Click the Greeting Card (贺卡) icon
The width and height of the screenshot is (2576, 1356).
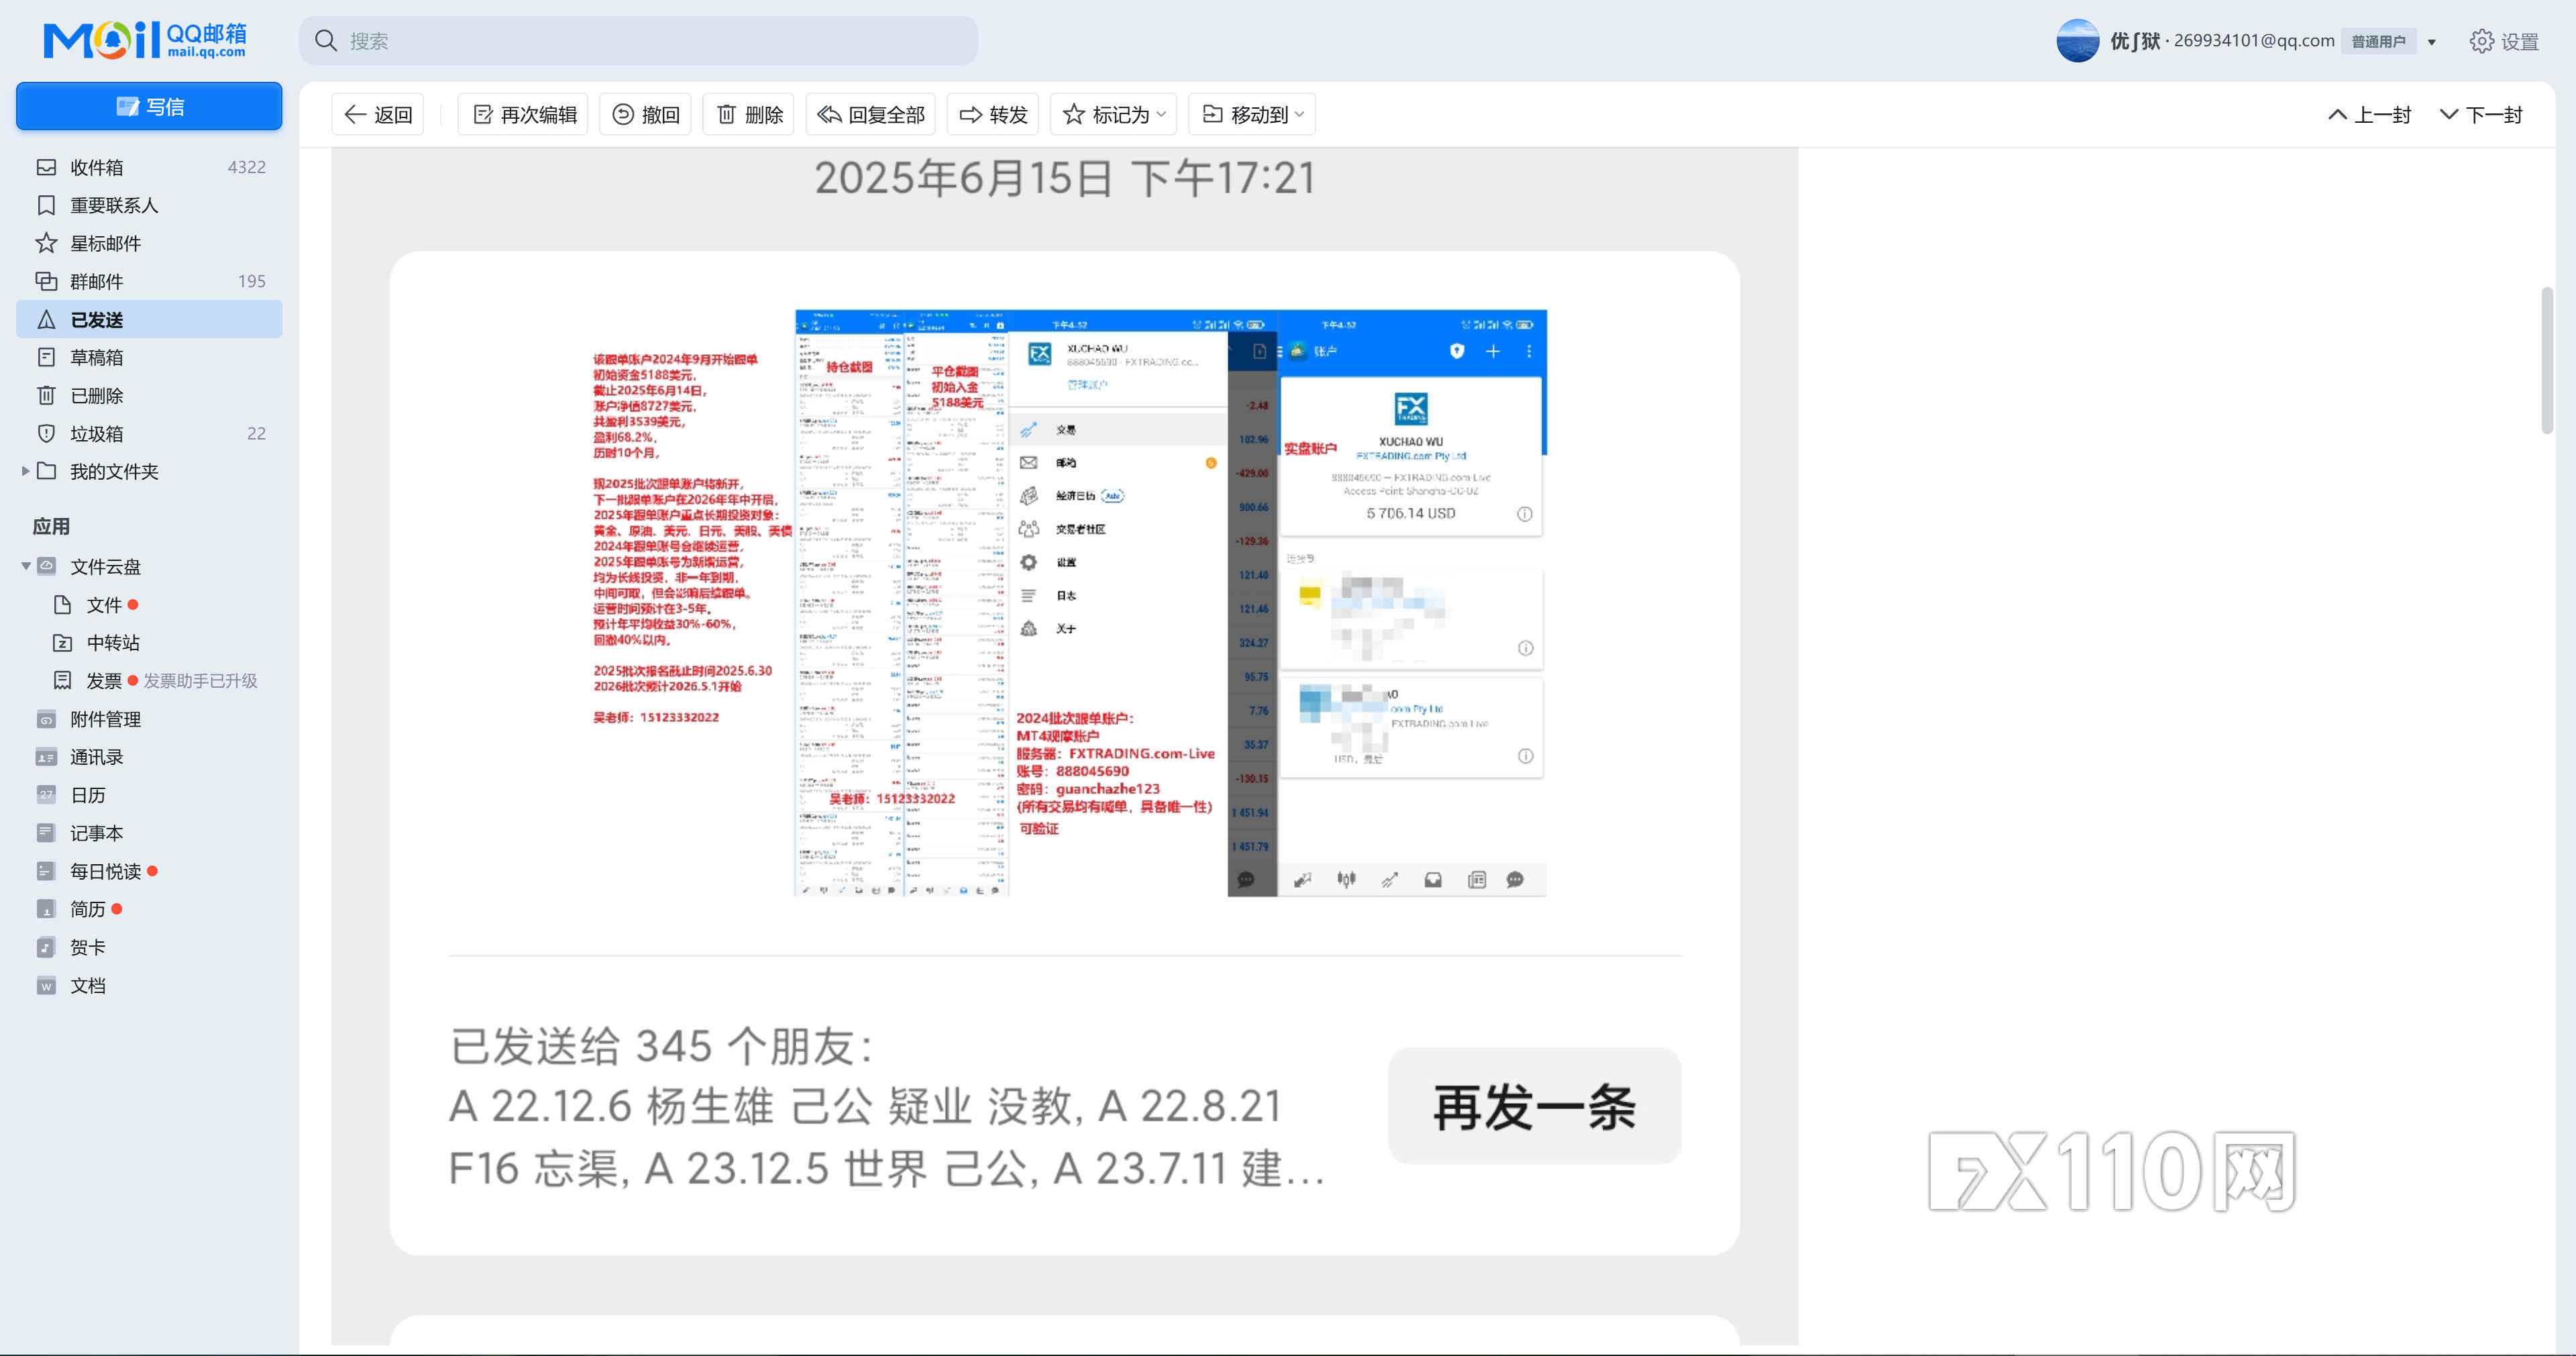(x=46, y=947)
